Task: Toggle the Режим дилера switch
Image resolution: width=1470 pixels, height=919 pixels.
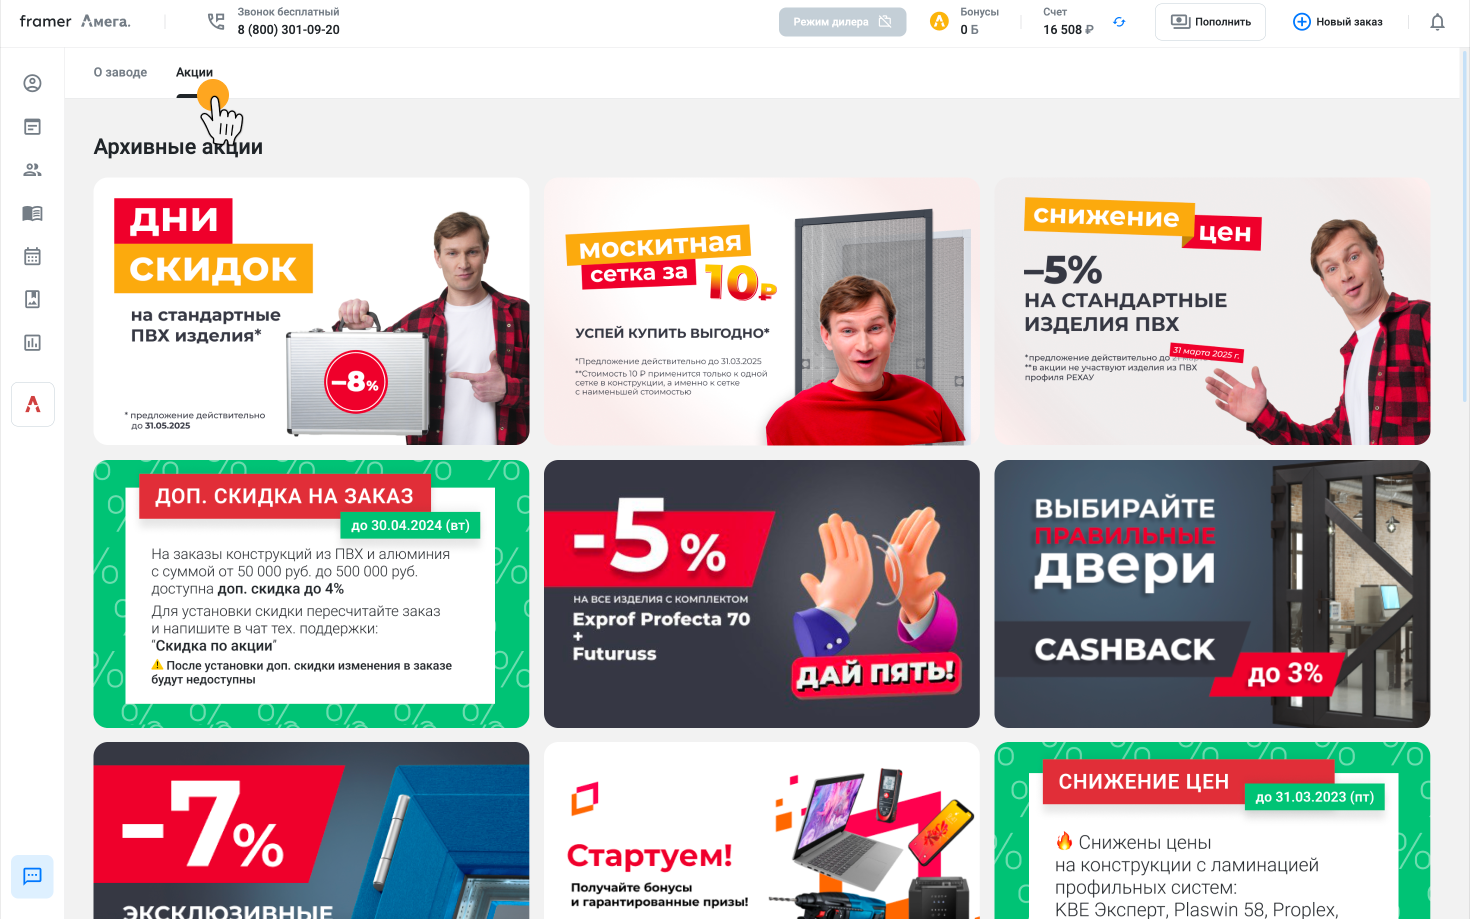Action: (x=842, y=22)
